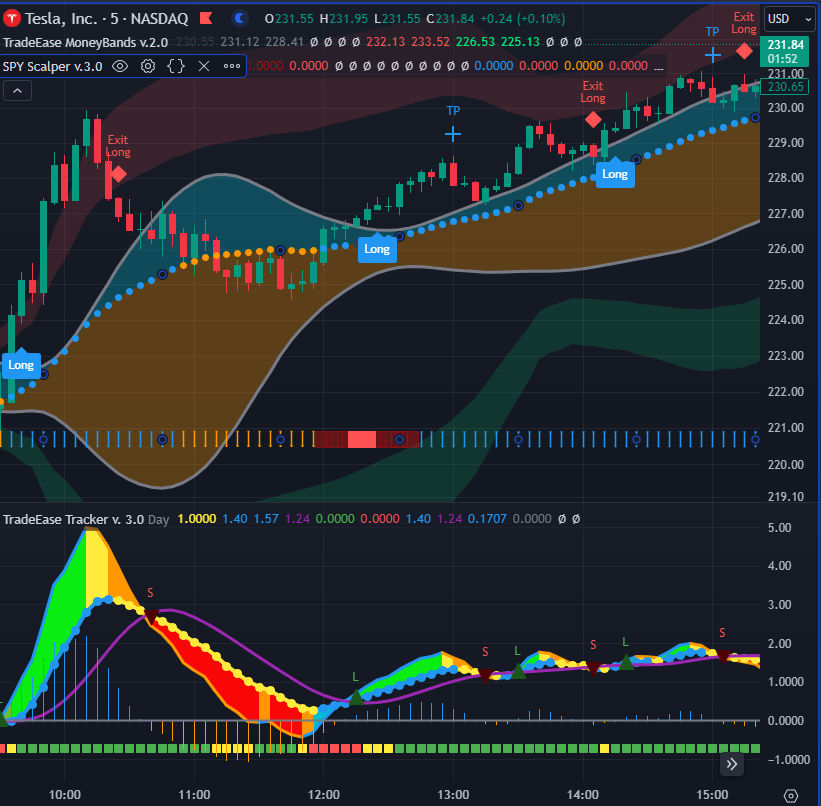The image size is (821, 806).
Task: Click the first red S triangle near 3.00
Action: click(x=151, y=617)
